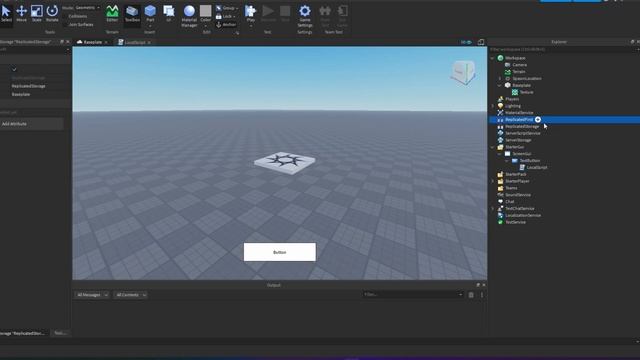The image size is (640, 360).
Task: Choose the Scale tool
Action: pyautogui.click(x=37, y=13)
